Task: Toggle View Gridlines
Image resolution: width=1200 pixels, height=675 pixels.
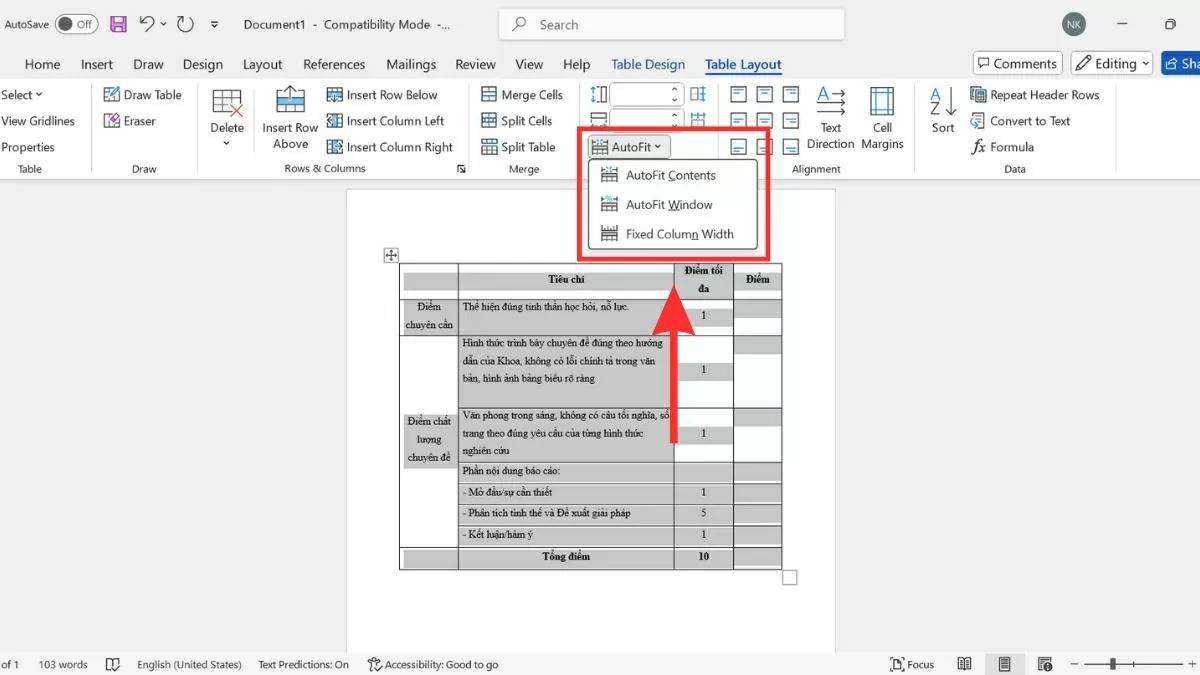Action: (x=38, y=121)
